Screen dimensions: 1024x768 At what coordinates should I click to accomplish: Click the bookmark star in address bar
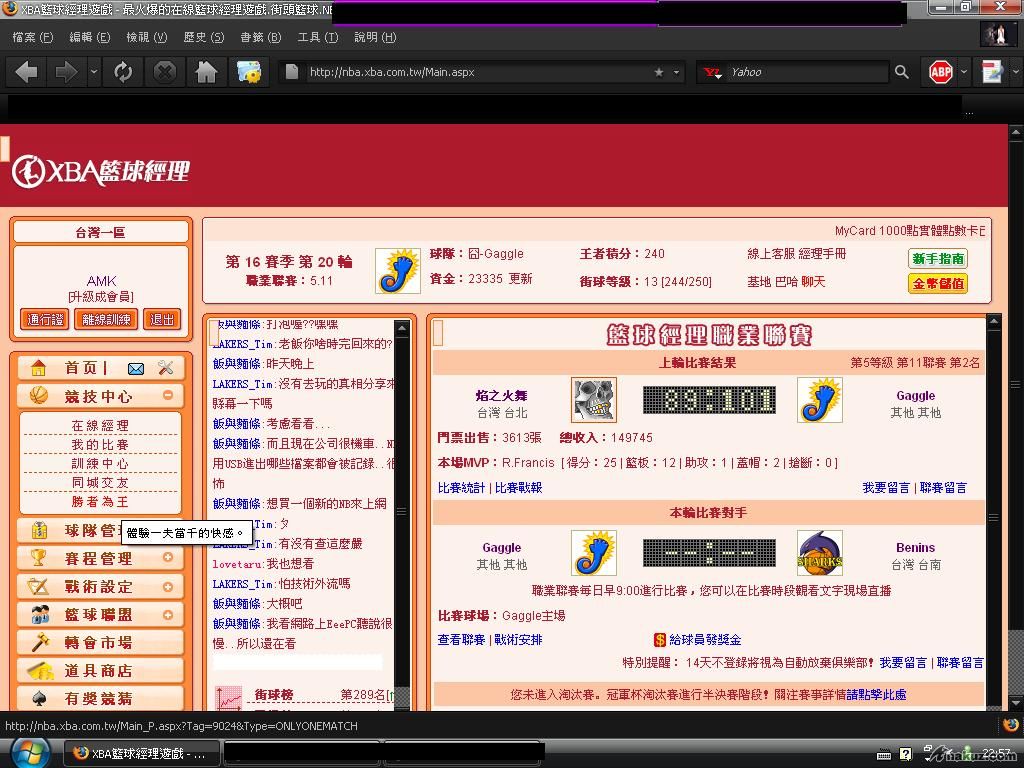(659, 72)
